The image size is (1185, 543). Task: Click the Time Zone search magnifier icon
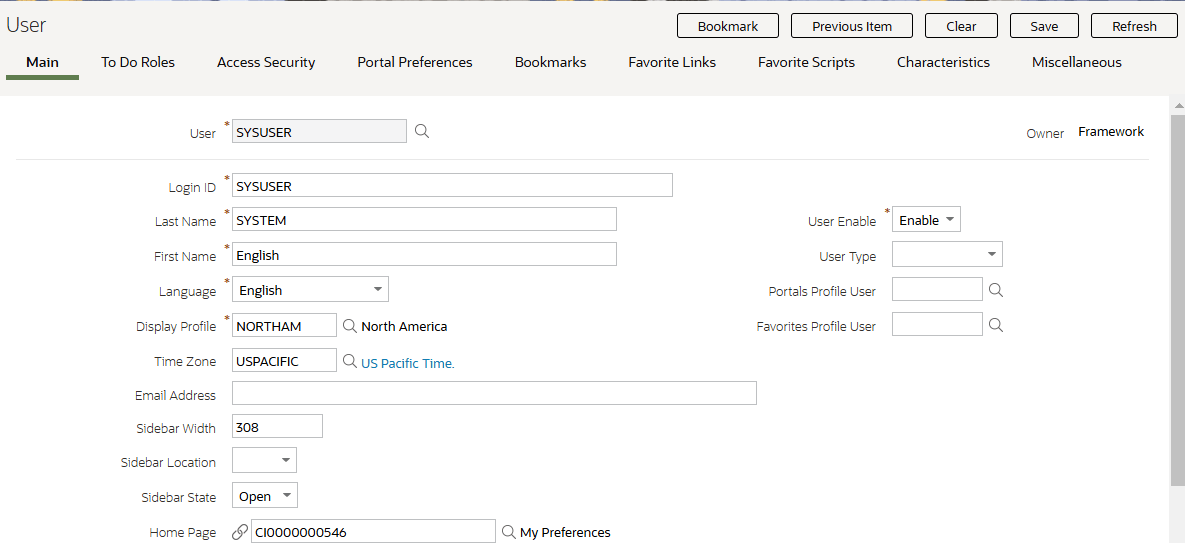click(349, 361)
